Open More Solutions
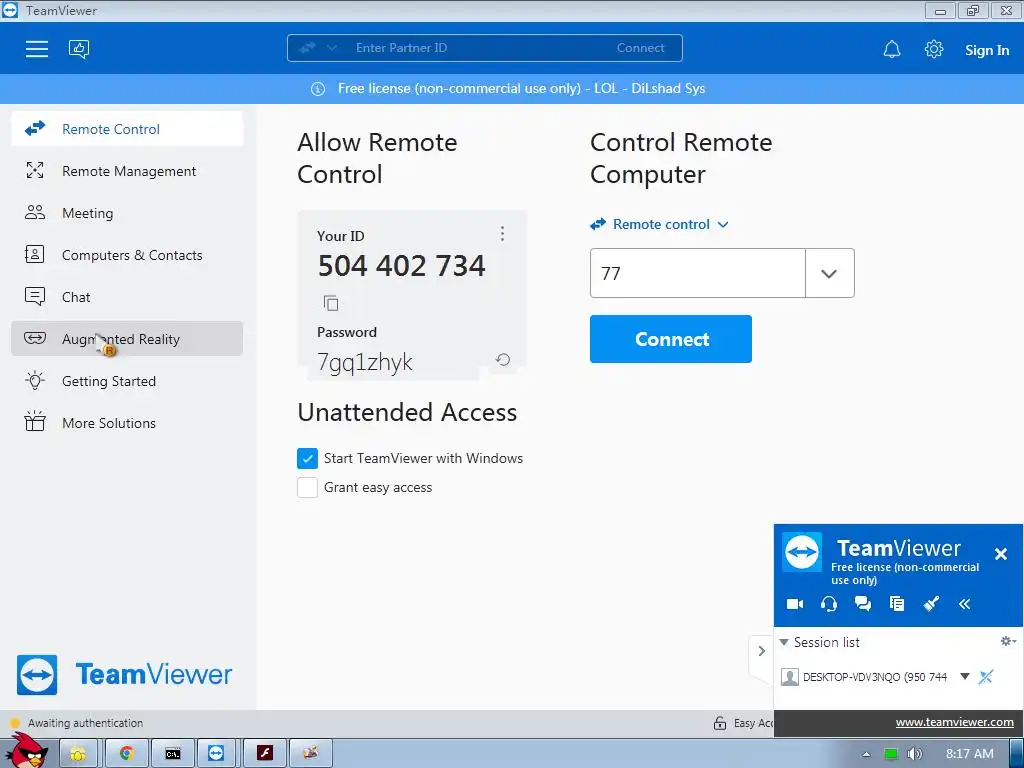The image size is (1024, 768). coord(127,423)
